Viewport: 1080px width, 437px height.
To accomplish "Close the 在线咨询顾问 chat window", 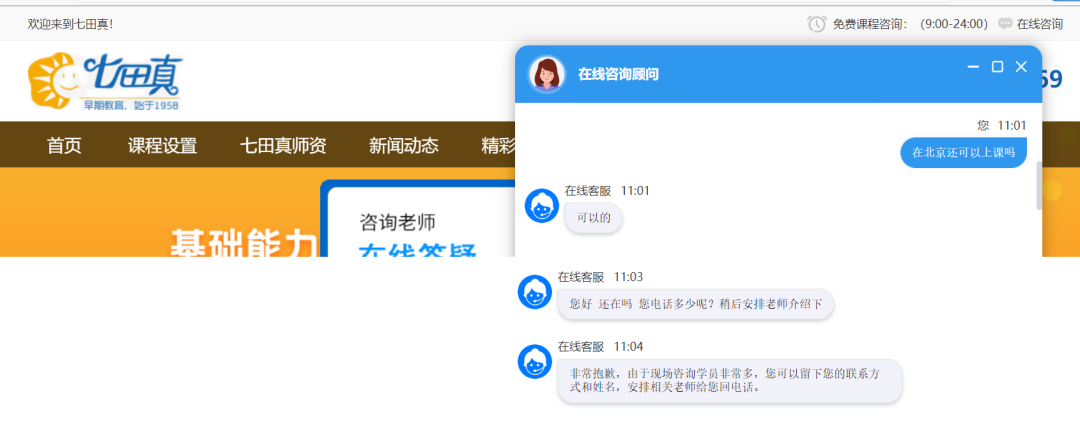I will [1021, 67].
